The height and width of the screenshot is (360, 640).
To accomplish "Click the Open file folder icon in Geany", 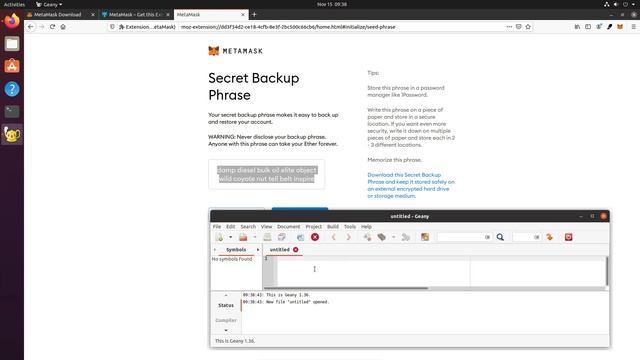I will coord(243,237).
